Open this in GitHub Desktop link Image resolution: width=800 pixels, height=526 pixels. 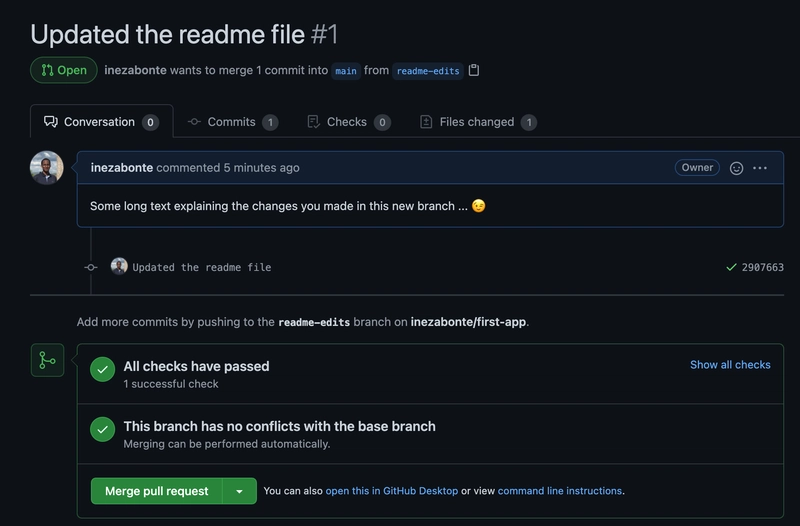click(x=391, y=491)
